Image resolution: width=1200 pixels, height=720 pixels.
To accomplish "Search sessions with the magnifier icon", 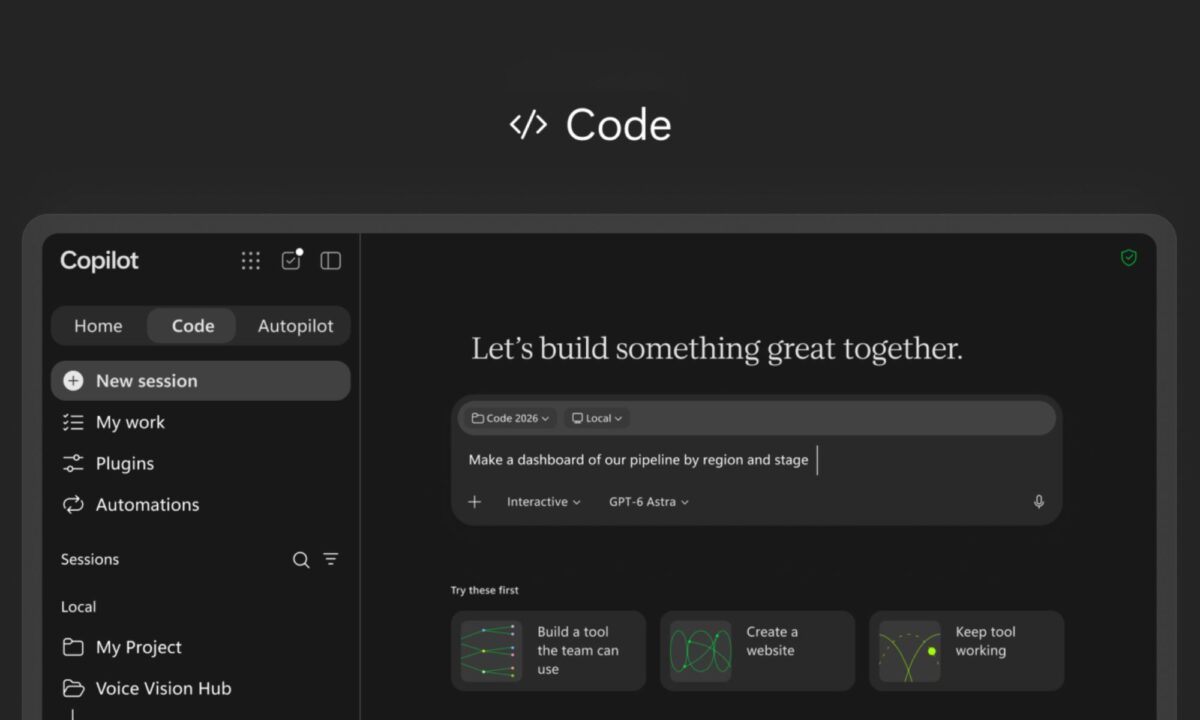I will (301, 560).
